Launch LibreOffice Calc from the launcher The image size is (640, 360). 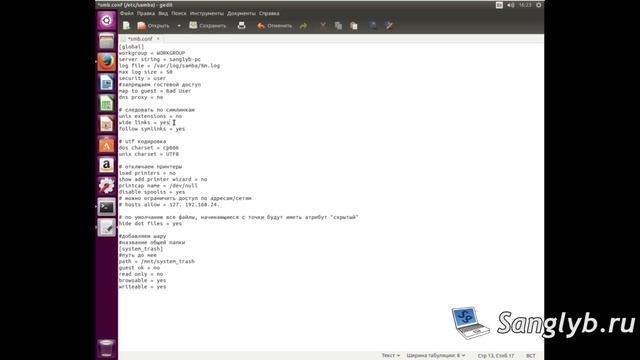click(107, 104)
